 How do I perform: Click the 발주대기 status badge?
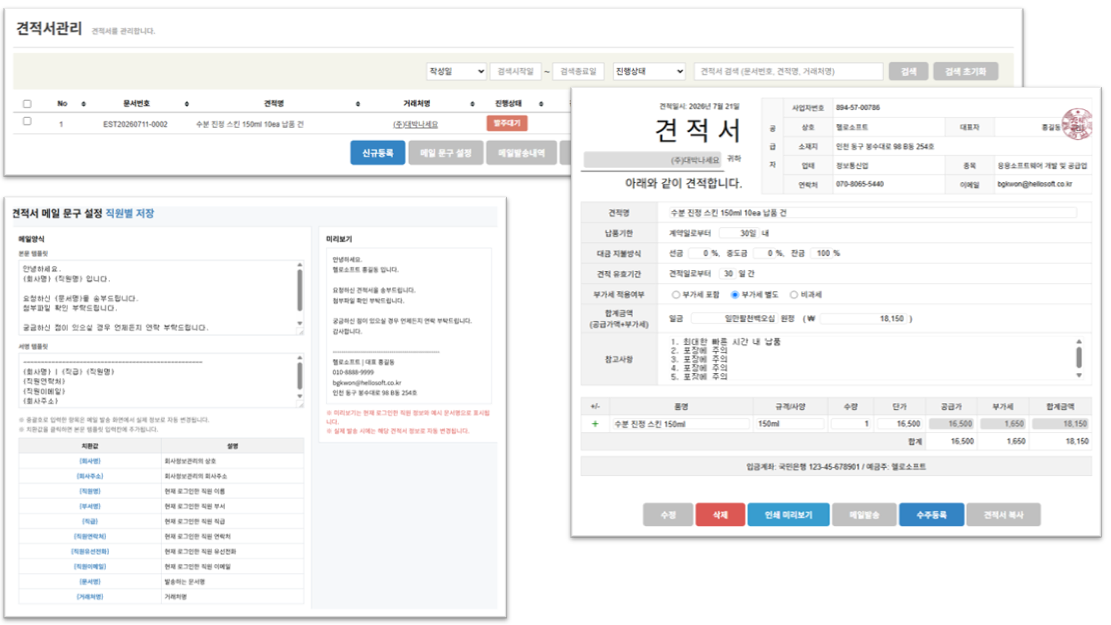507,123
